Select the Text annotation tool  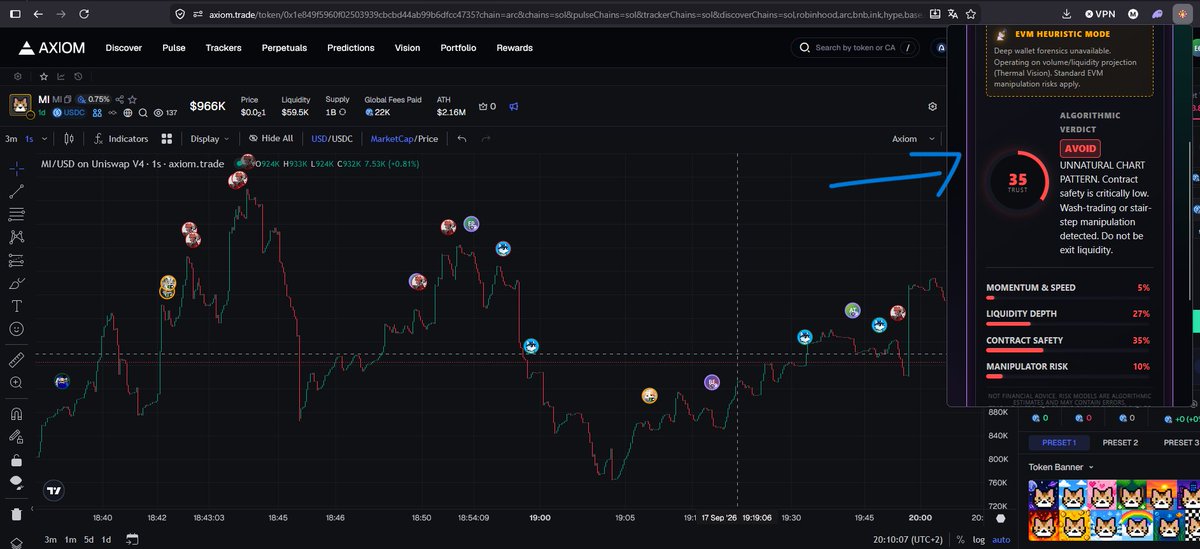16,306
